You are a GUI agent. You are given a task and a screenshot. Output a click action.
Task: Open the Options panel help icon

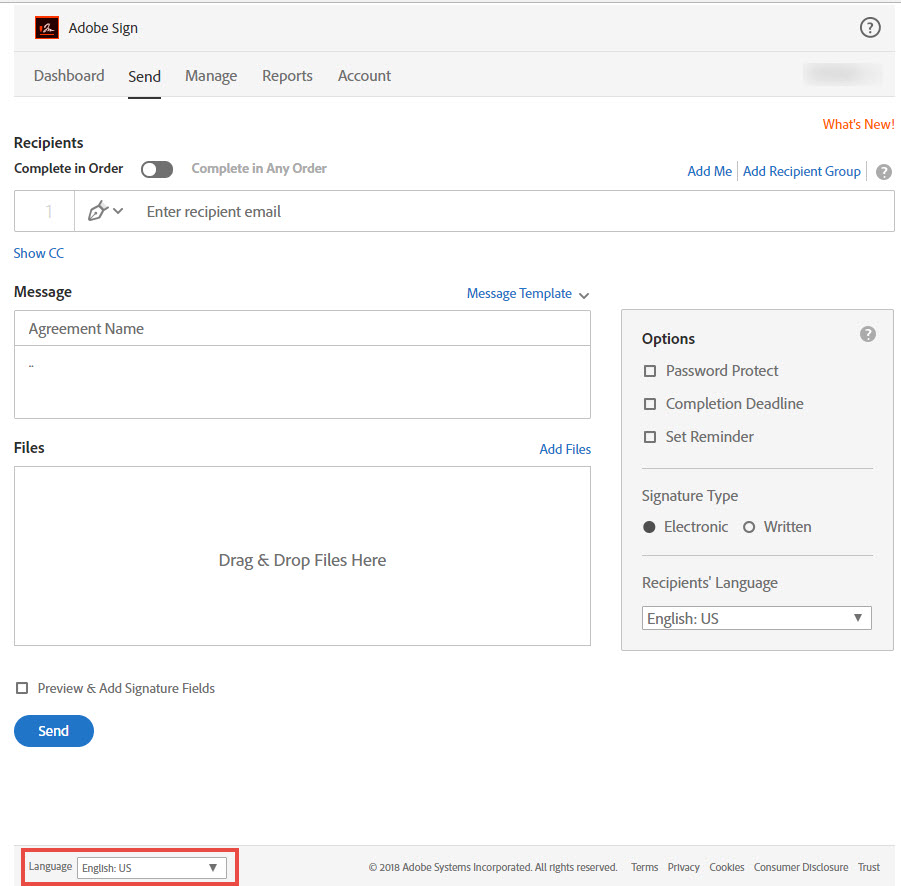(x=868, y=334)
